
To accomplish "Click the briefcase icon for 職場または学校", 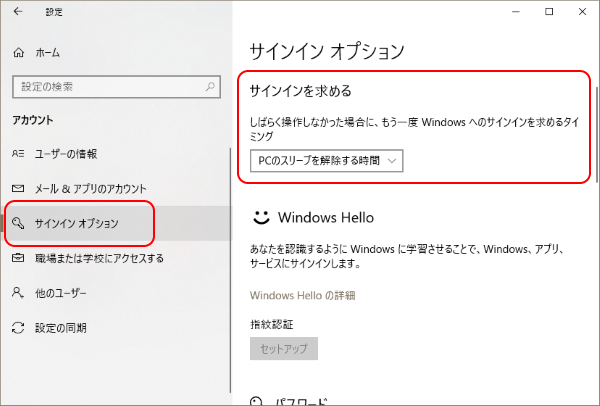I will (18, 258).
